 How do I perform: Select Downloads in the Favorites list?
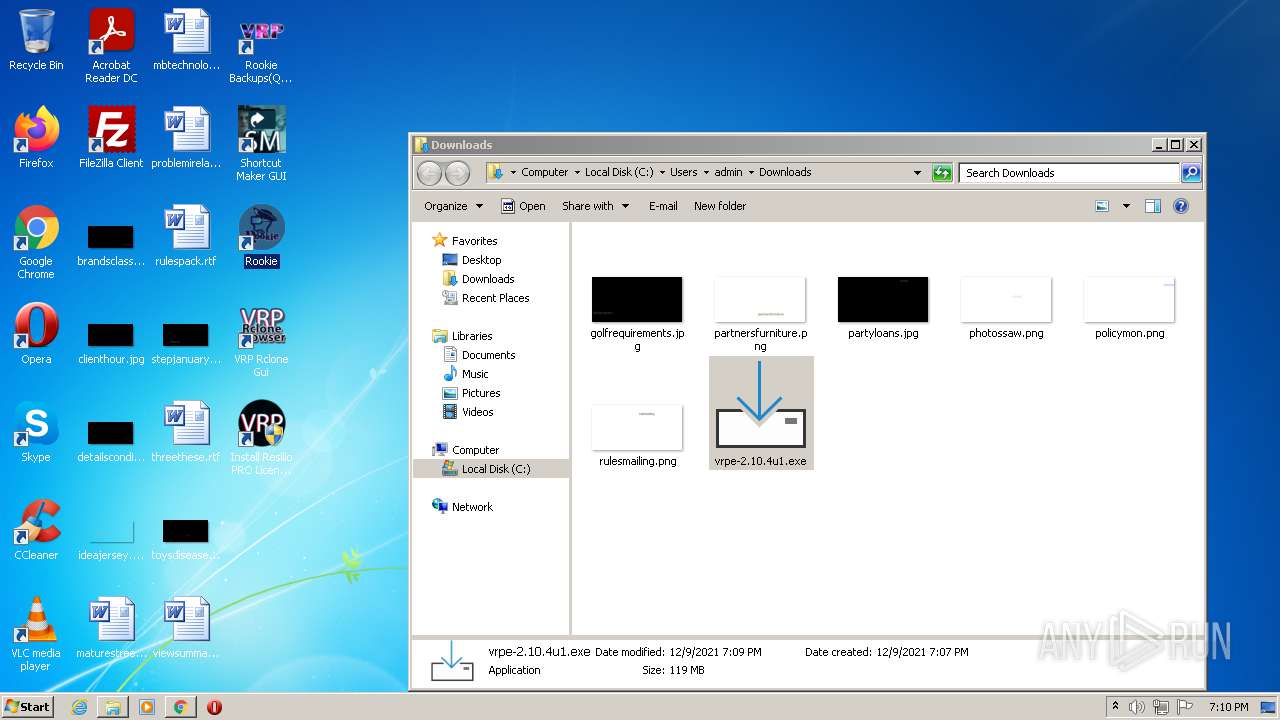(479, 279)
